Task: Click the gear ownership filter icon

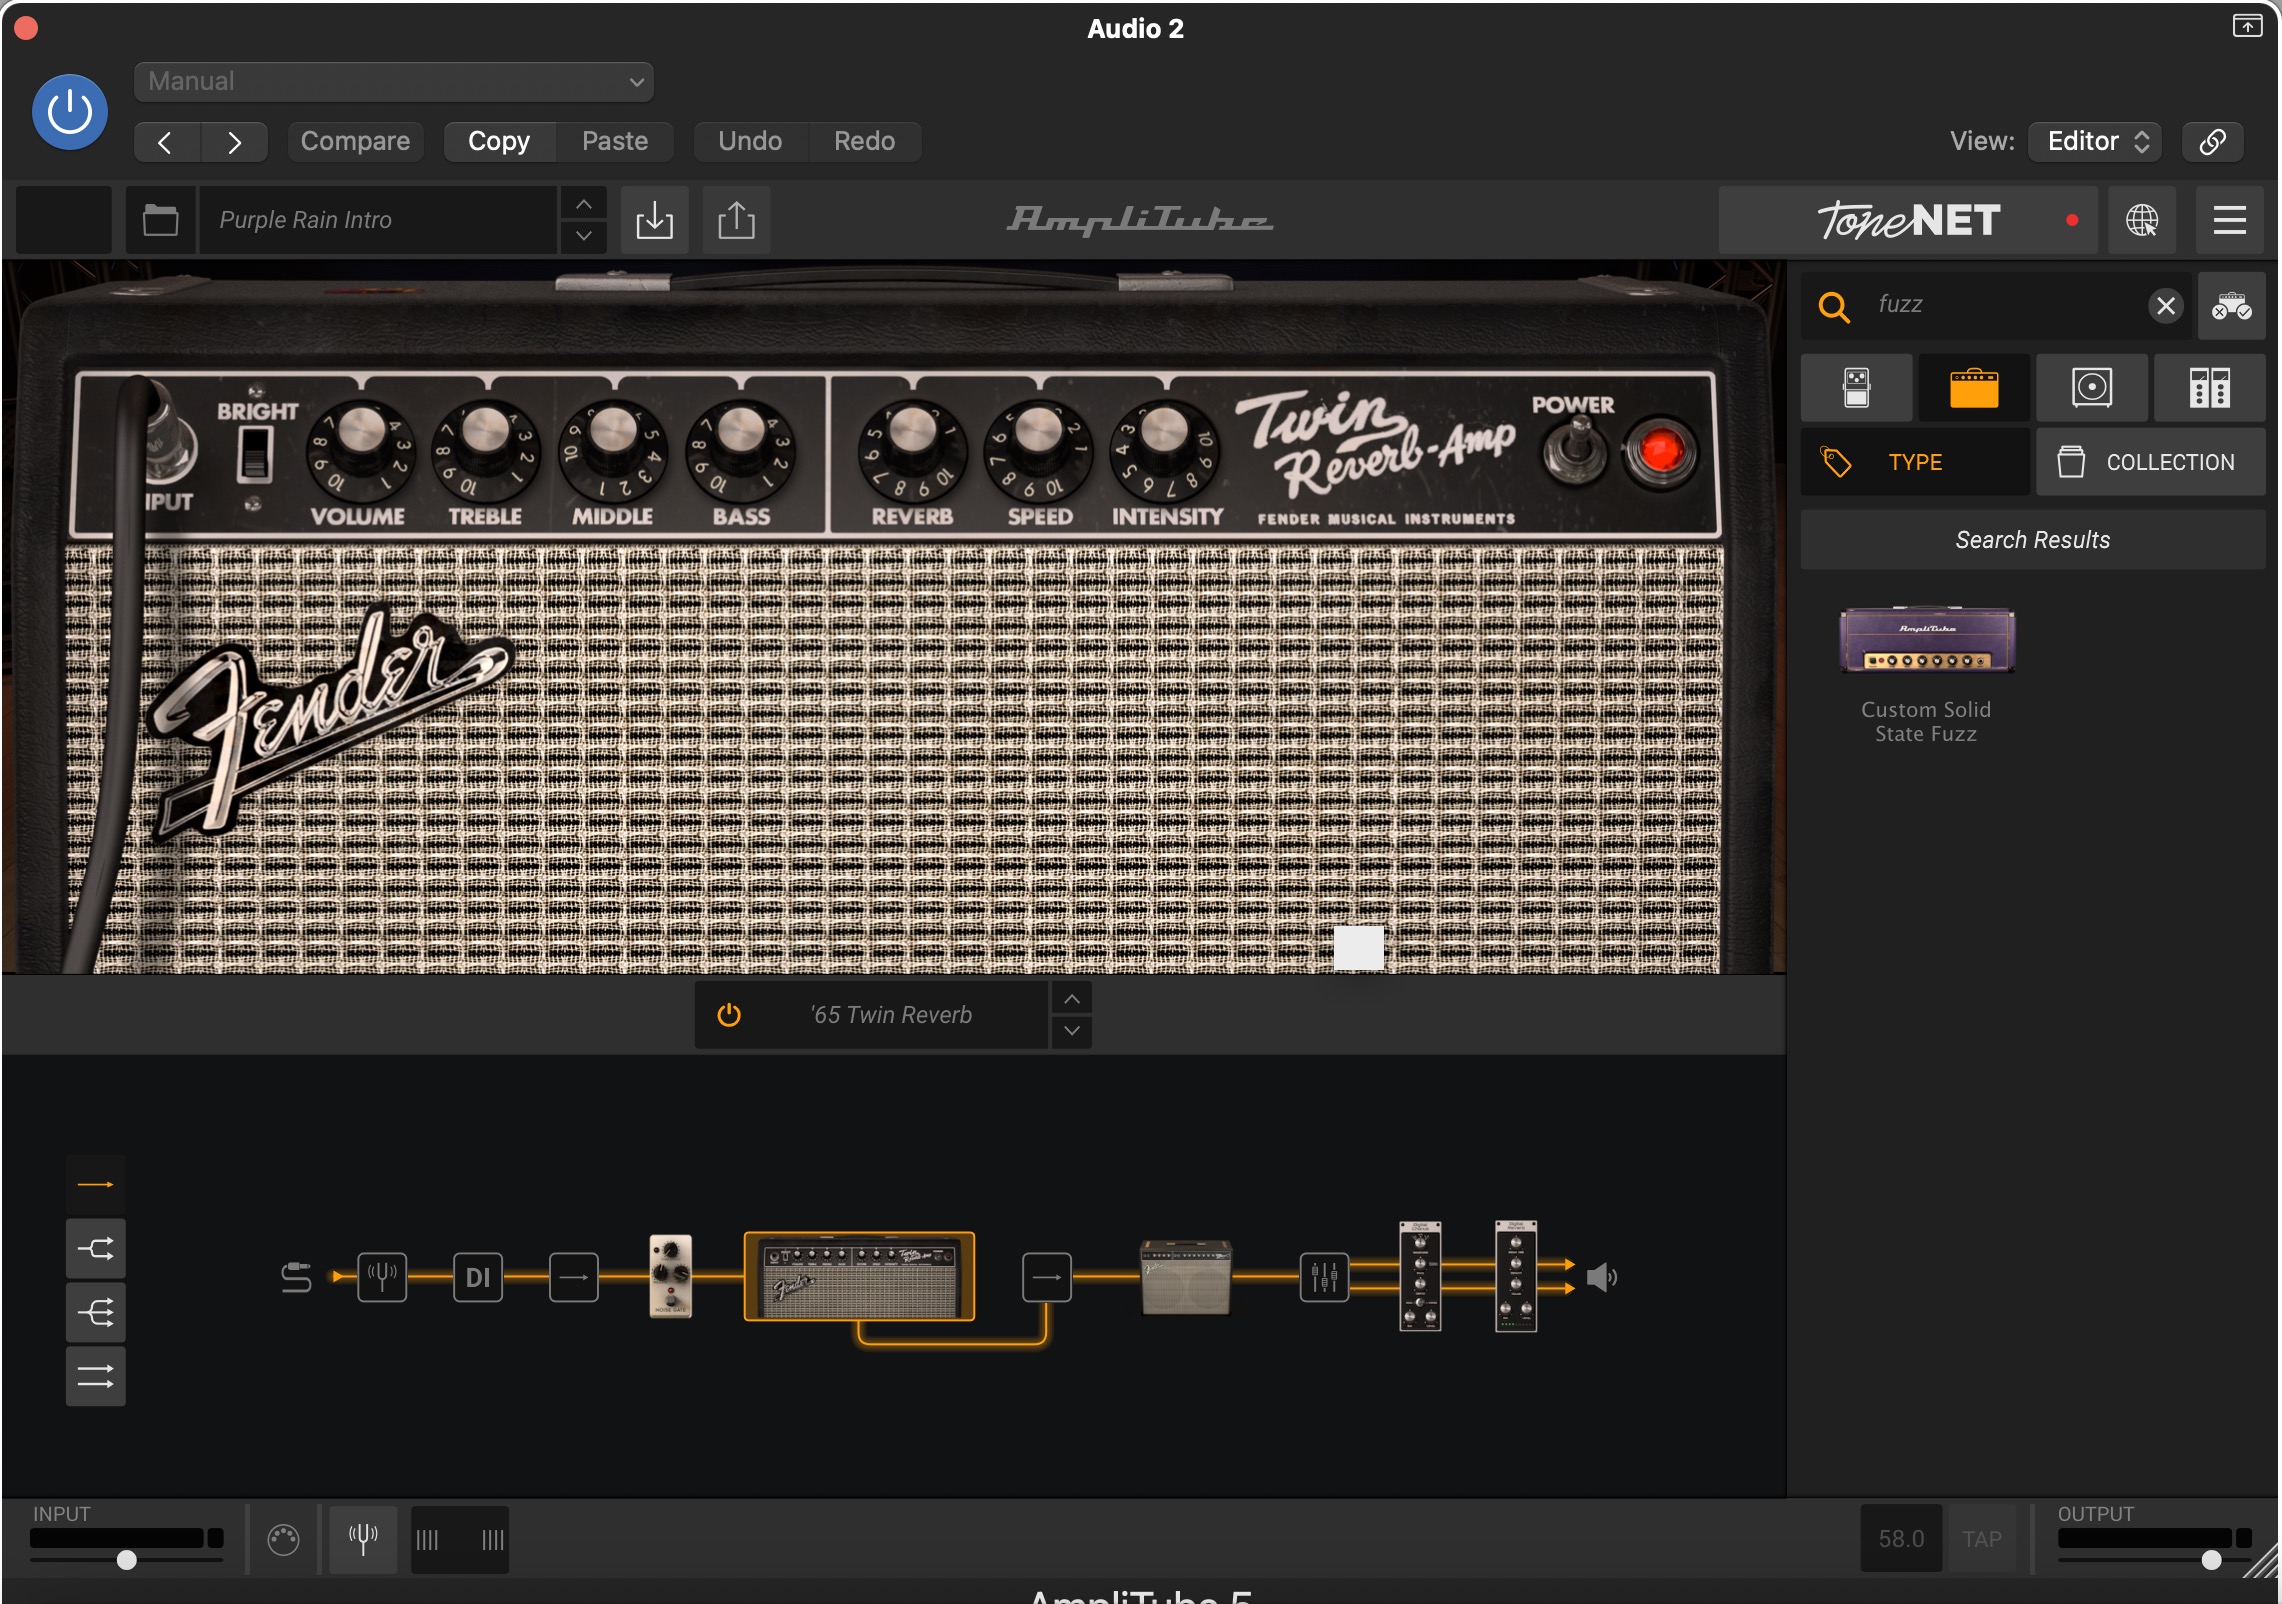Action: (x=2232, y=306)
